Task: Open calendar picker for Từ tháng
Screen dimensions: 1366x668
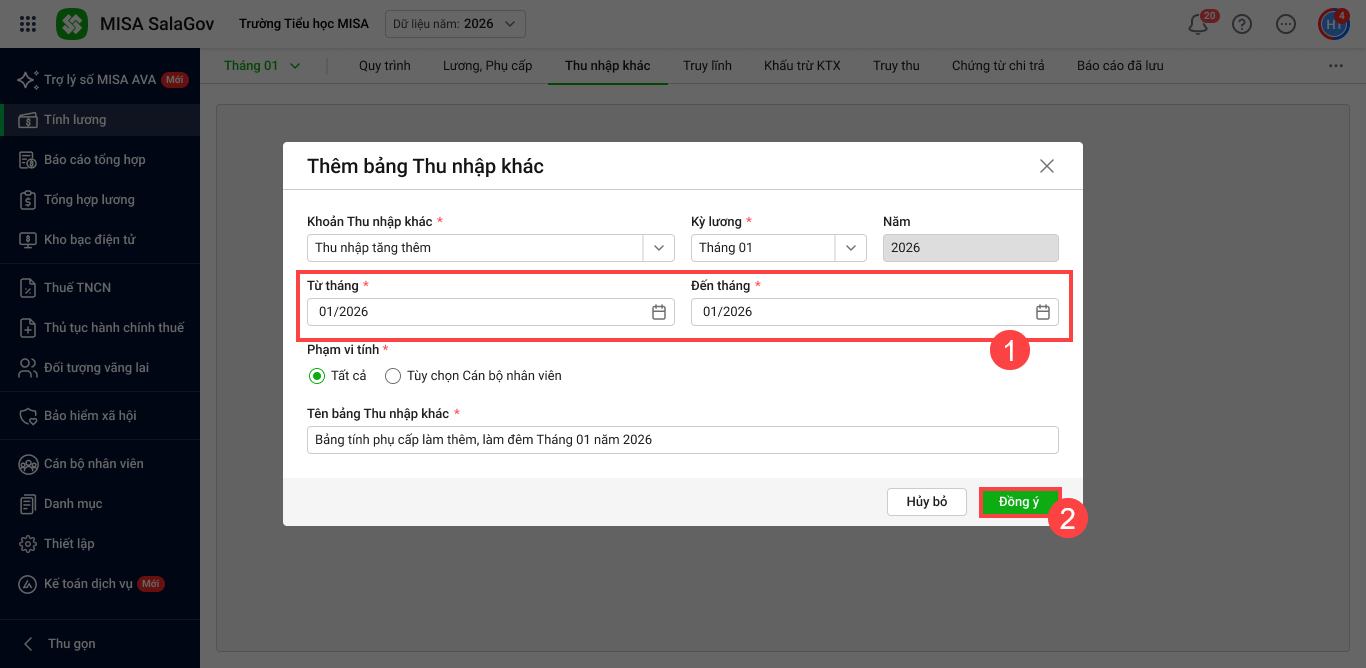Action: point(659,312)
